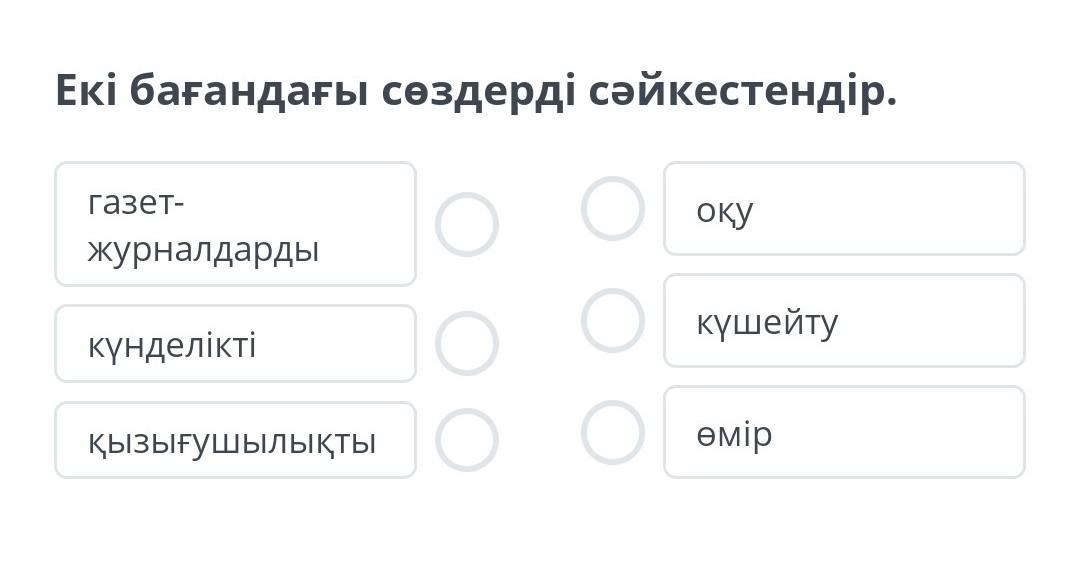Select the күшейту answer card
Image resolution: width=1067 pixels, height=578 pixels.
click(843, 321)
